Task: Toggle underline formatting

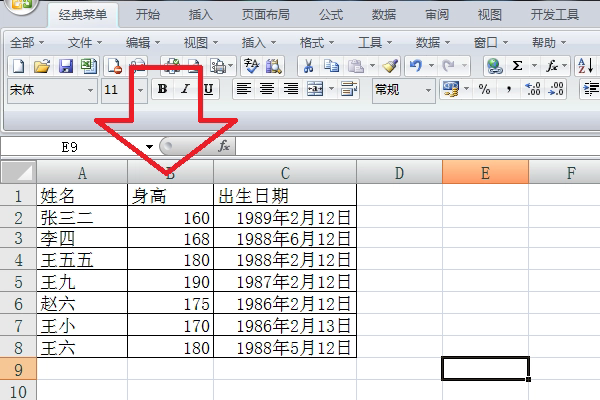Action: click(x=208, y=90)
